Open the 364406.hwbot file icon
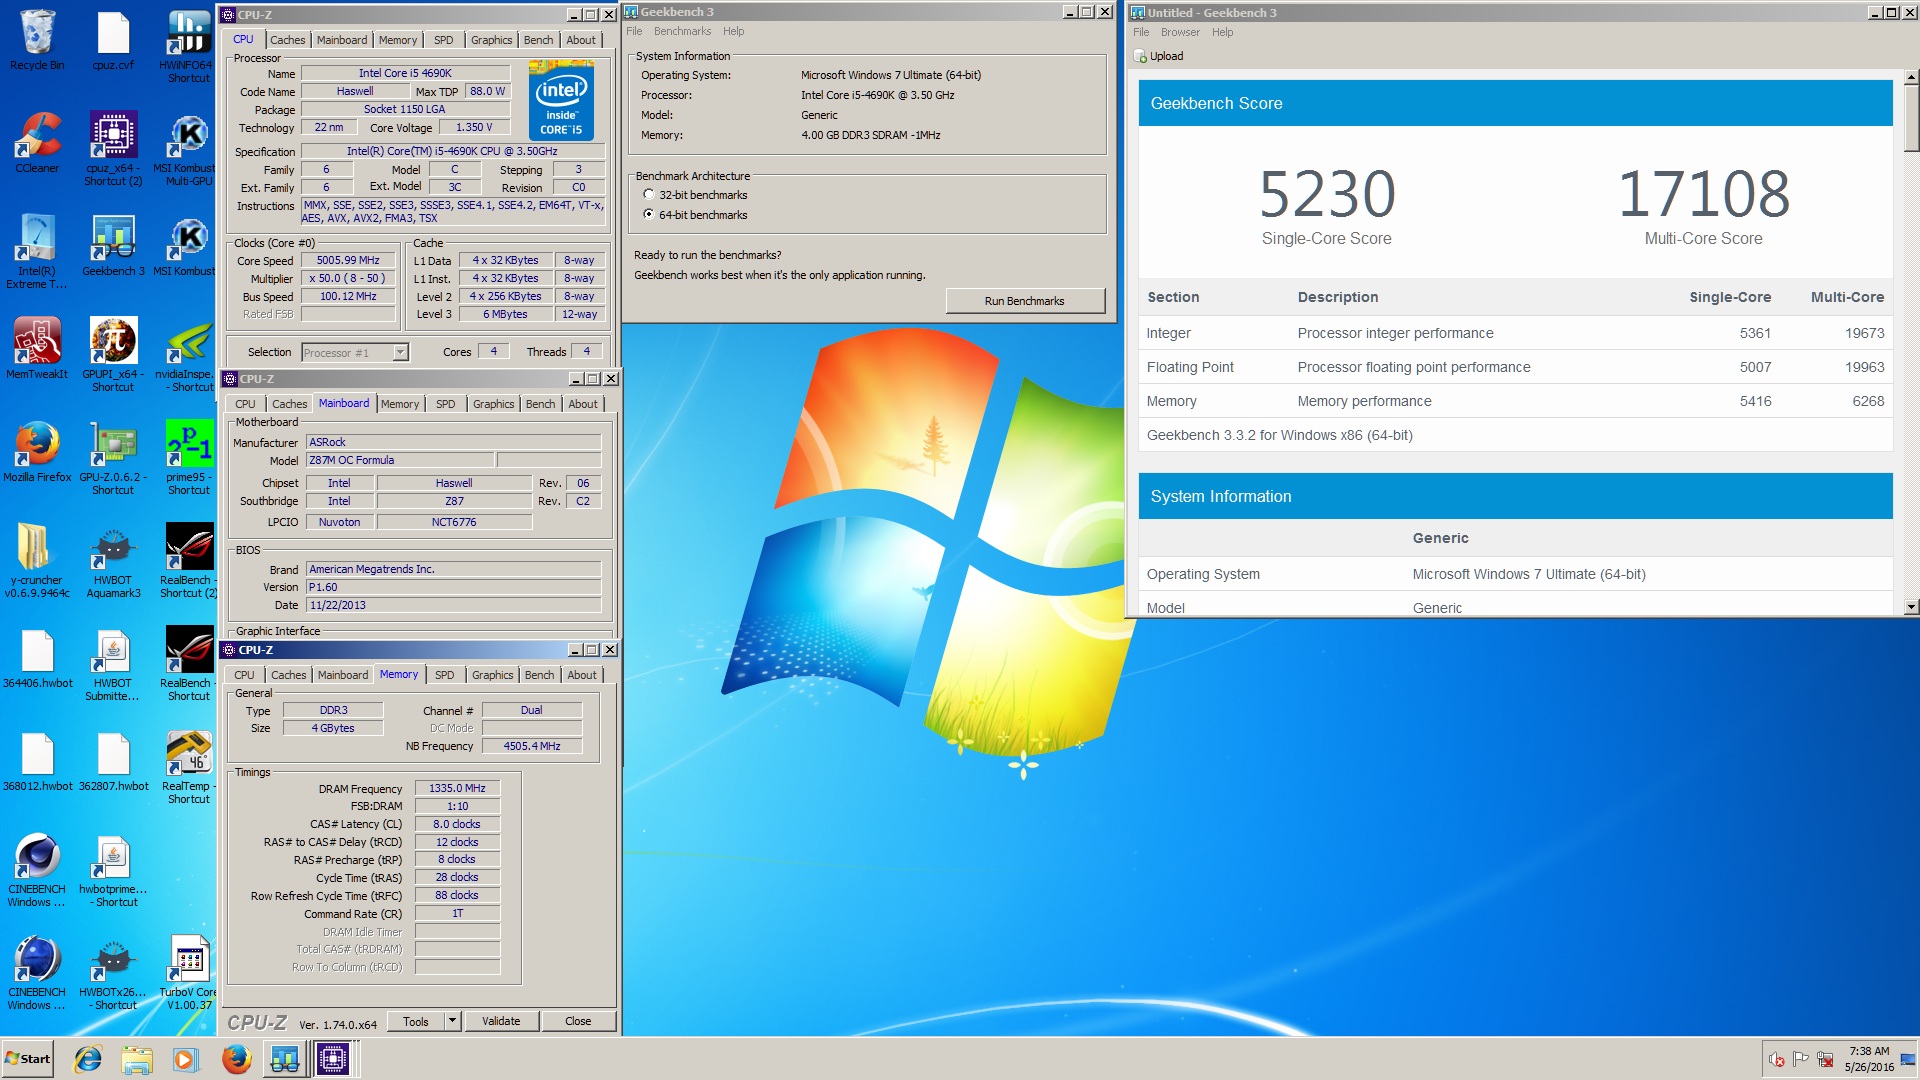Screen dimensions: 1920x1080 coord(37,658)
